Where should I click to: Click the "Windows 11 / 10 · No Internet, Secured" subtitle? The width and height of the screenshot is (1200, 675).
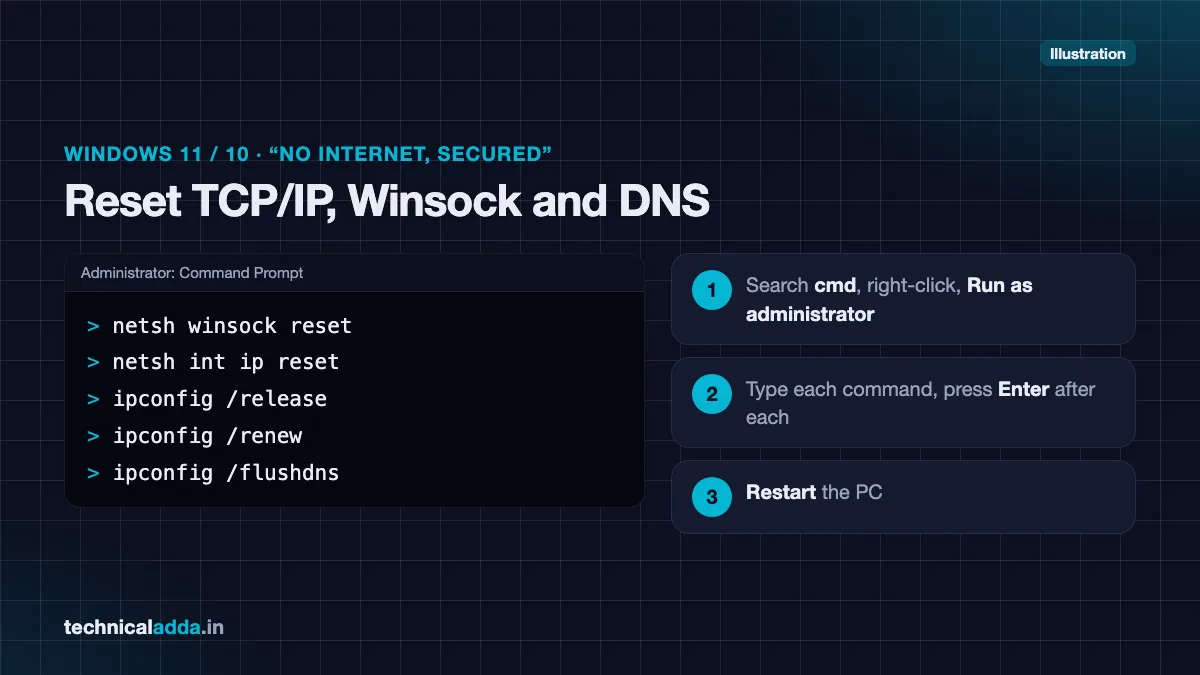(308, 154)
